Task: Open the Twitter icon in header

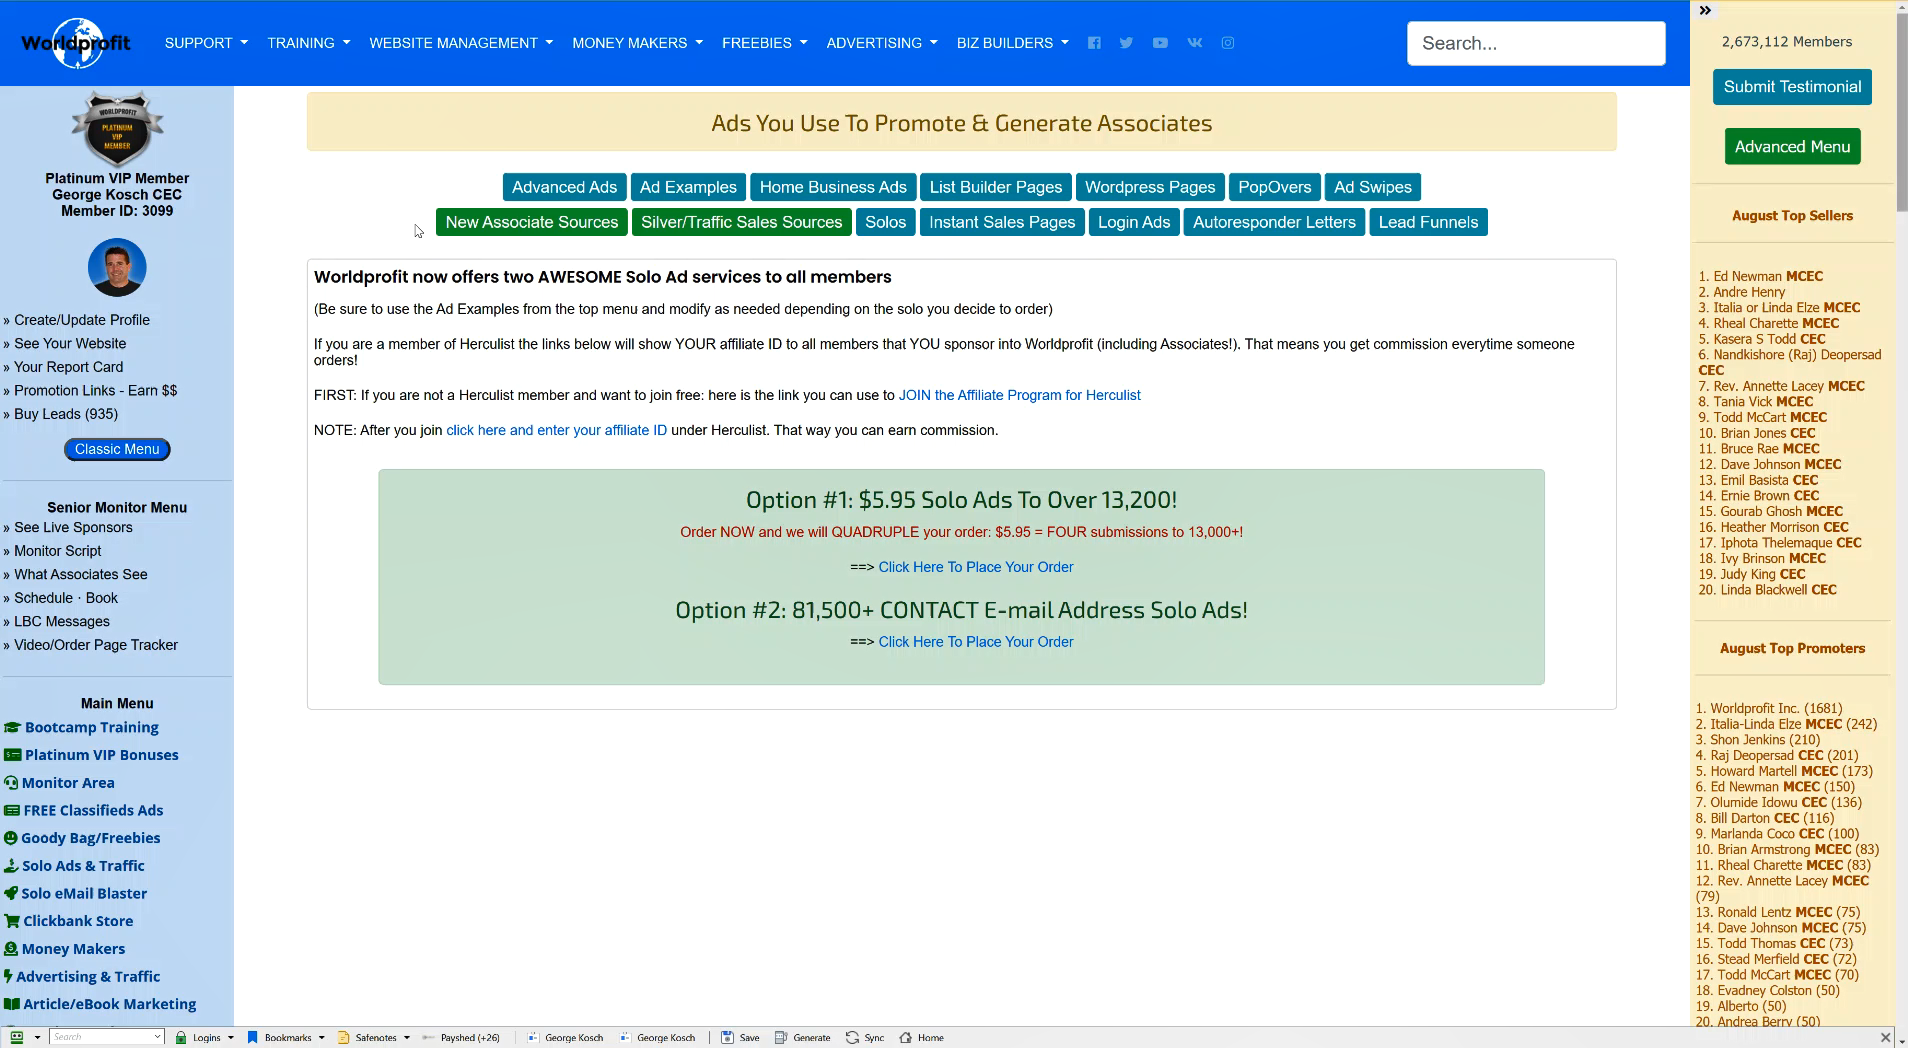Action: click(x=1126, y=43)
